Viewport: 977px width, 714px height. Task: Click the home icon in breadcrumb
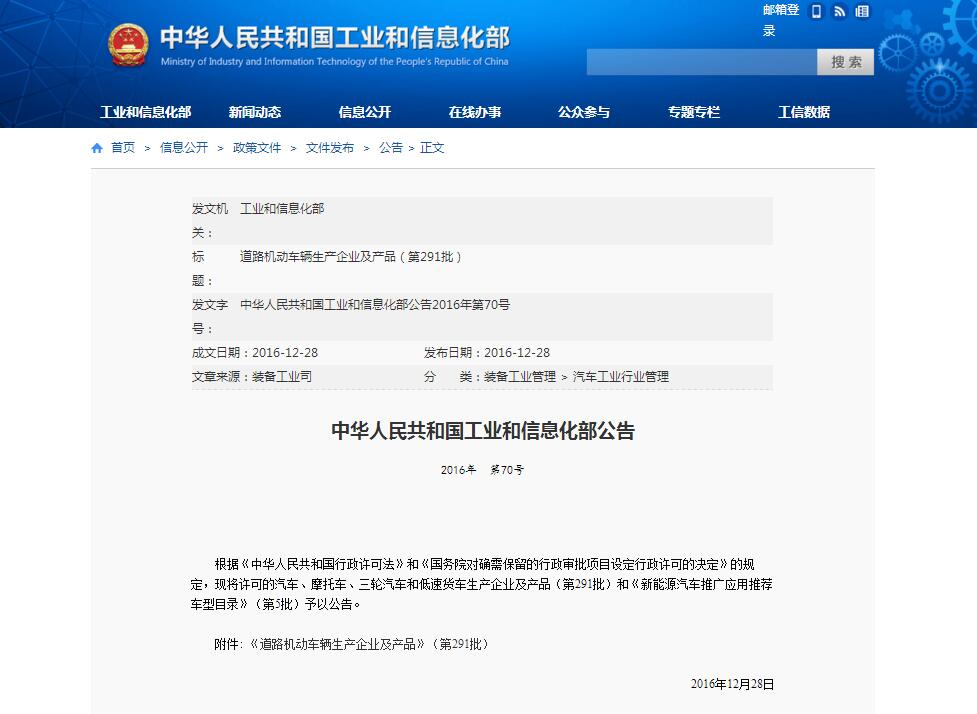tap(97, 148)
